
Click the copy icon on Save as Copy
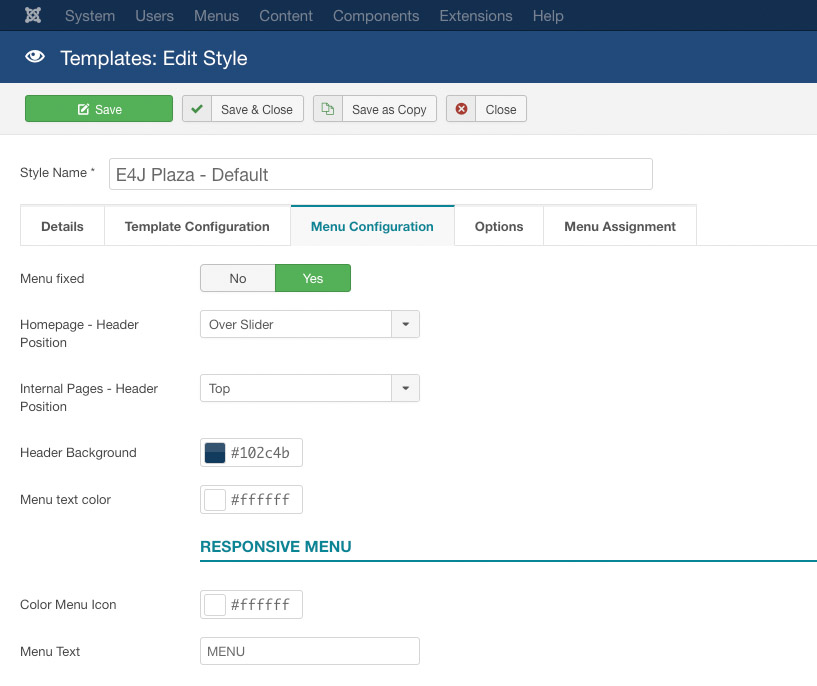click(328, 109)
